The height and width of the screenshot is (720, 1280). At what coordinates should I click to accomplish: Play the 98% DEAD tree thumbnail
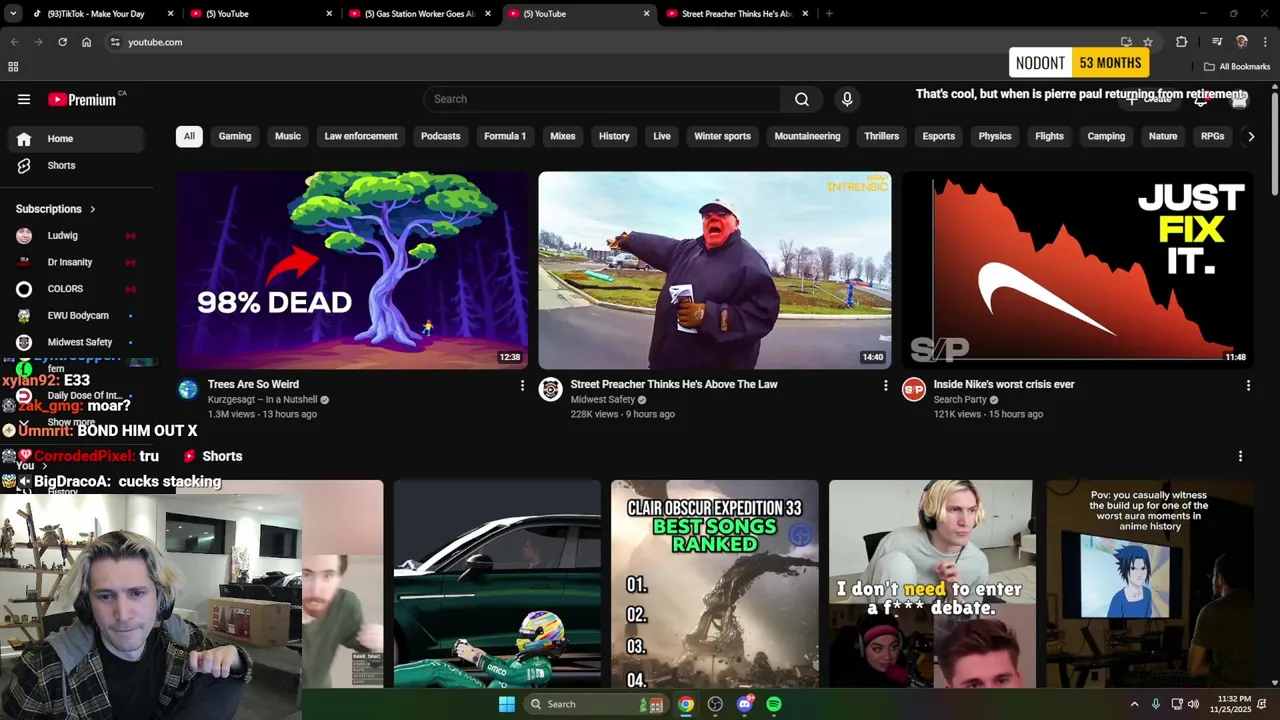(352, 270)
